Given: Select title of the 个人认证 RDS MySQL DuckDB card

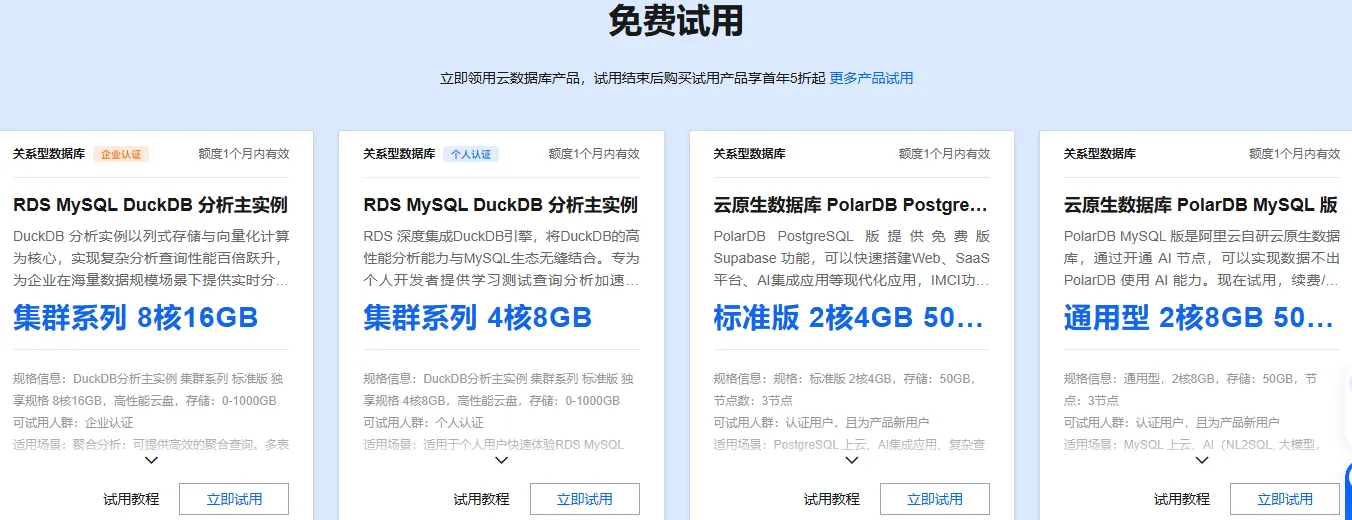Looking at the screenshot, I should (x=500, y=205).
